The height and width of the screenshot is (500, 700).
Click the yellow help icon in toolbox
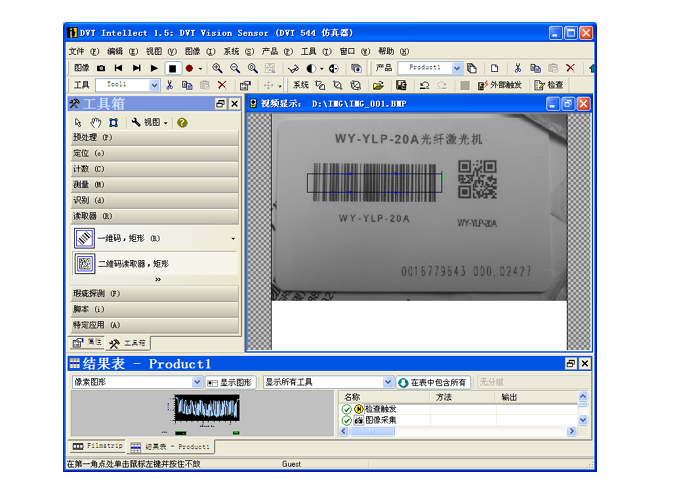point(182,122)
